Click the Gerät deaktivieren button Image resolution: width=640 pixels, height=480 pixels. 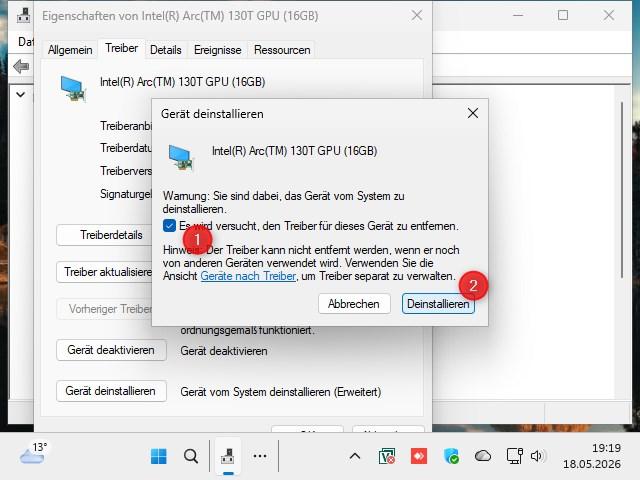[x=111, y=350]
